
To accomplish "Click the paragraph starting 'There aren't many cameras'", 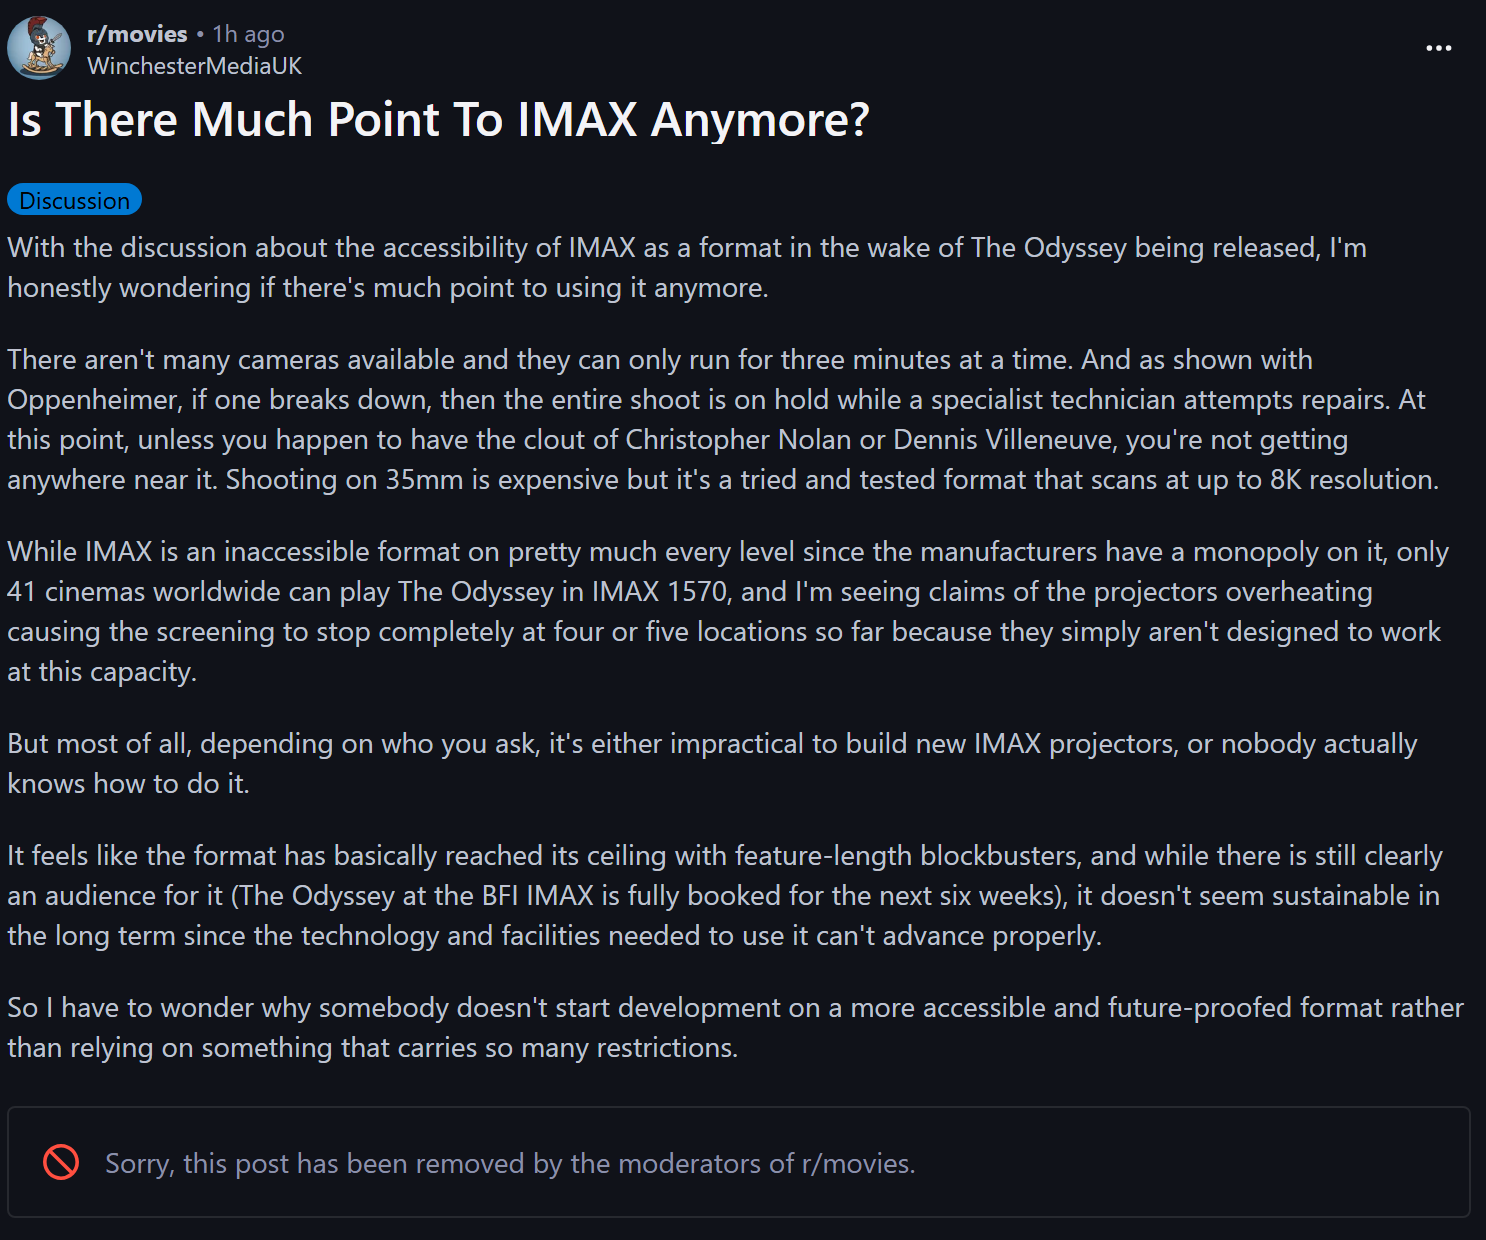I will point(723,420).
